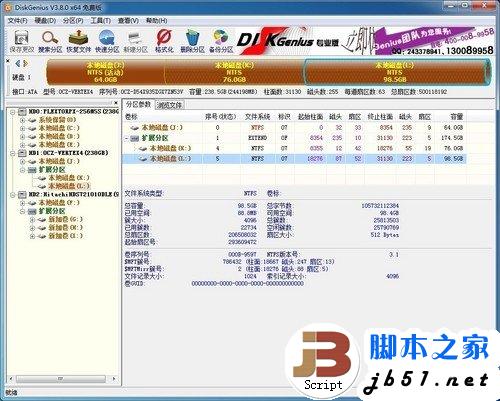The height and width of the screenshot is (401, 500).
Task: Click the EXTEND file system cell
Action: click(257, 138)
